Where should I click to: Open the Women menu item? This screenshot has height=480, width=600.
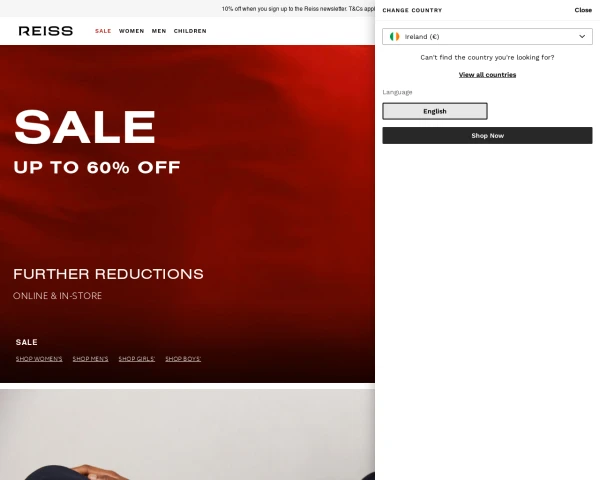point(131,31)
